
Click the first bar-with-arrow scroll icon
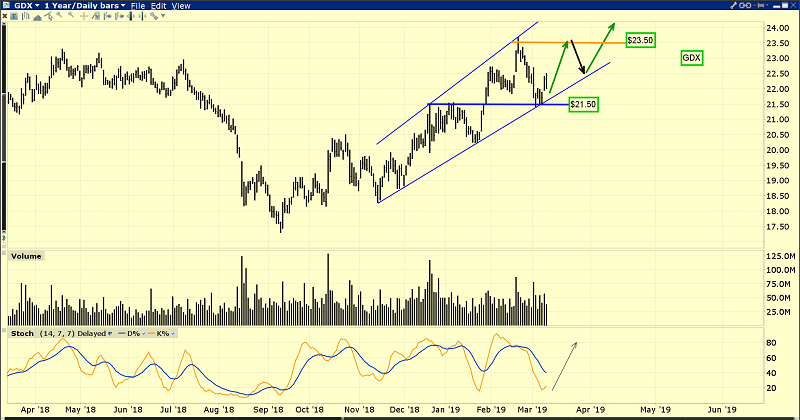[x=108, y=16]
